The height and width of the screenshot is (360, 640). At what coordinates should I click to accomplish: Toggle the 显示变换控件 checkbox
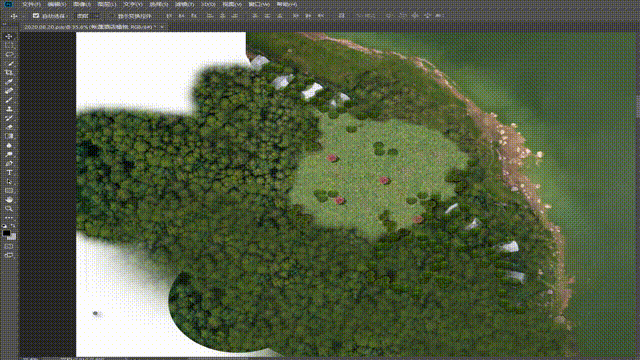click(x=112, y=16)
